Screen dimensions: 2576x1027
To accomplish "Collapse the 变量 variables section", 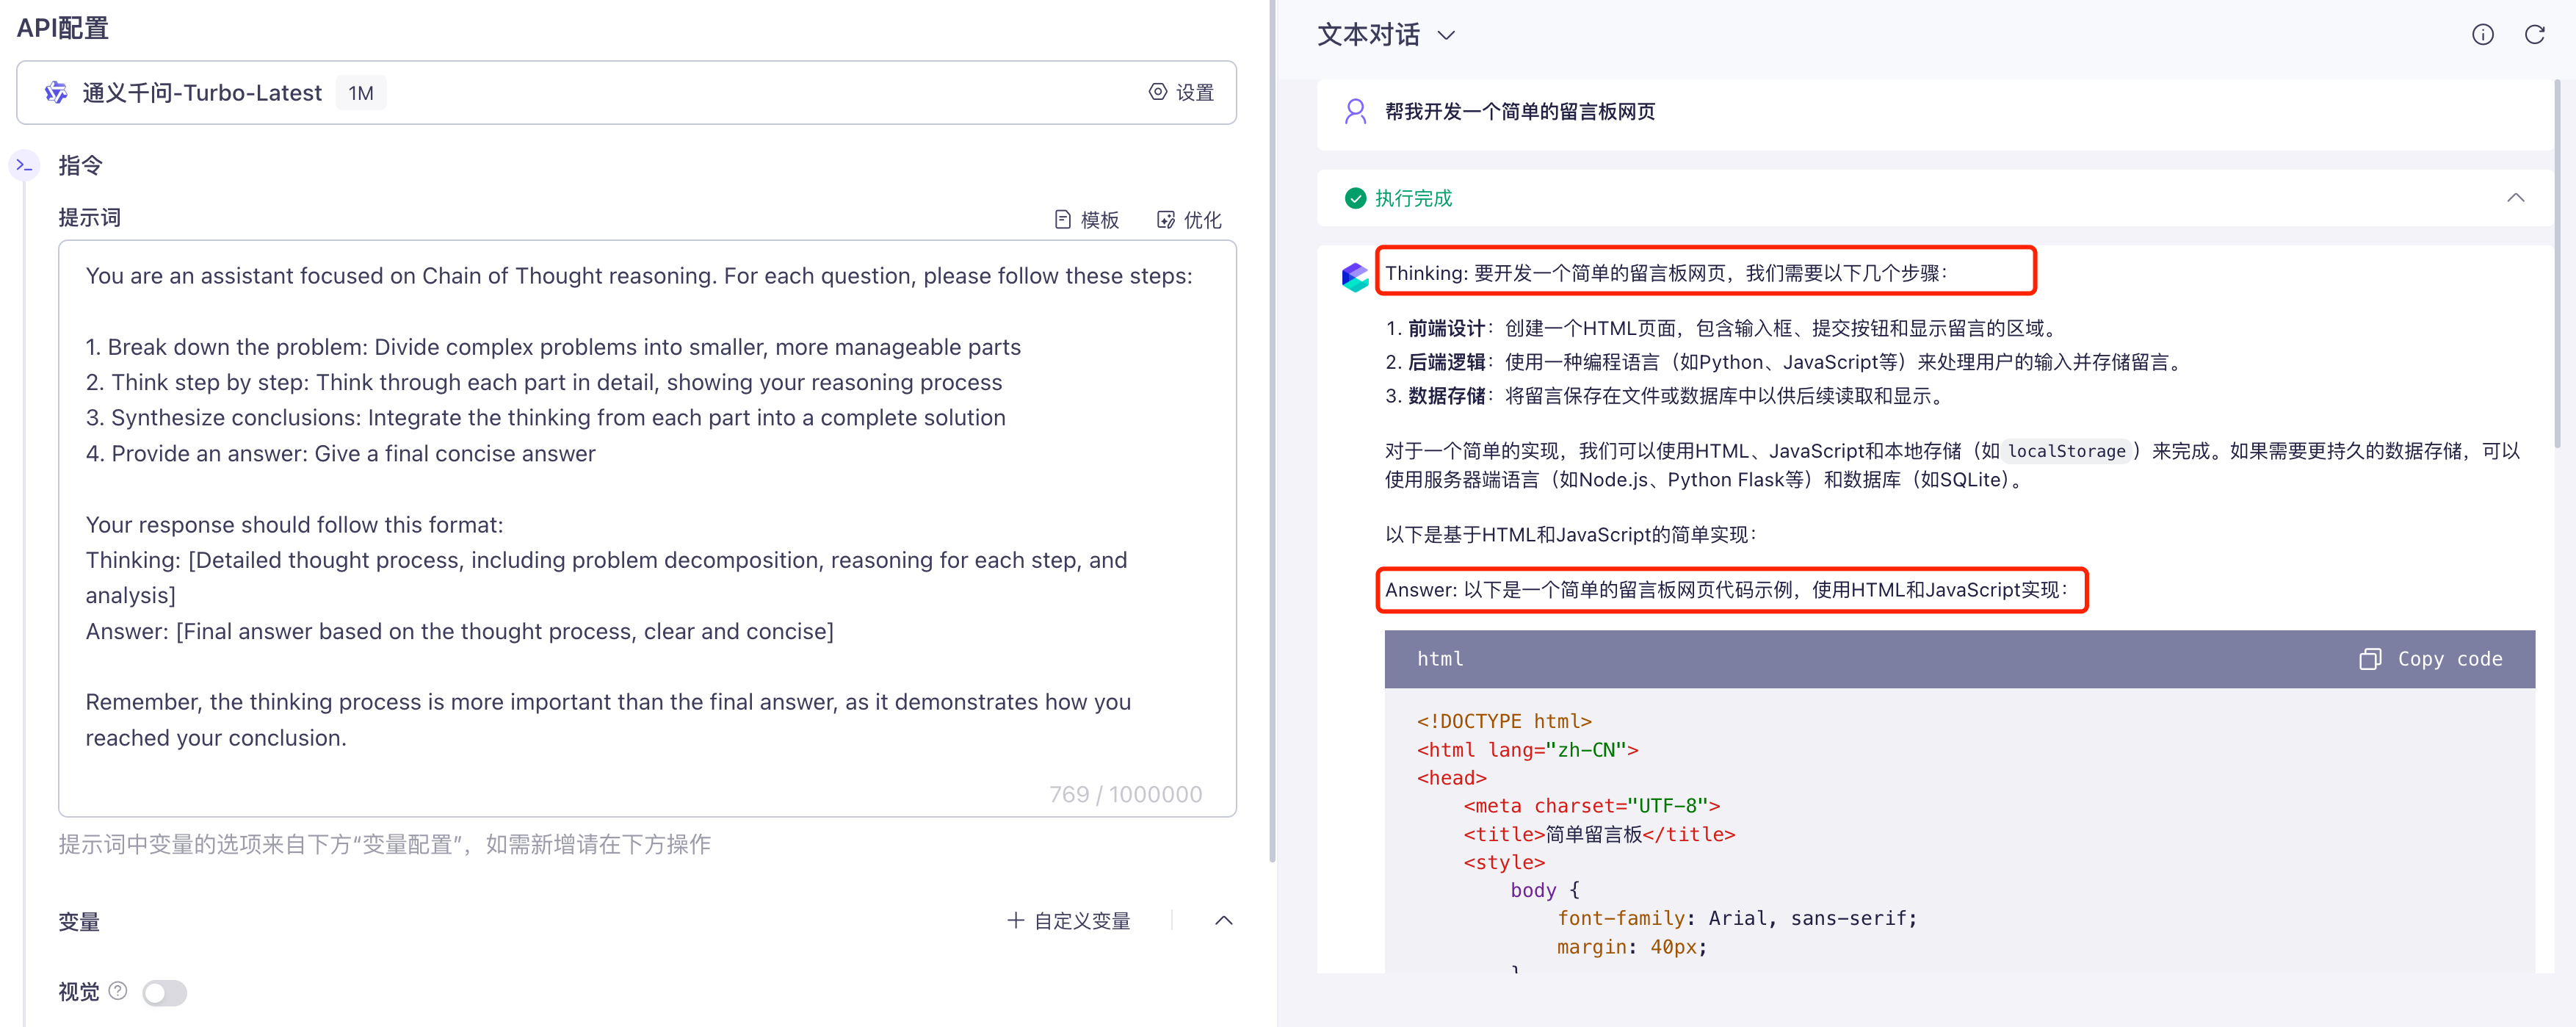I will coord(1223,921).
